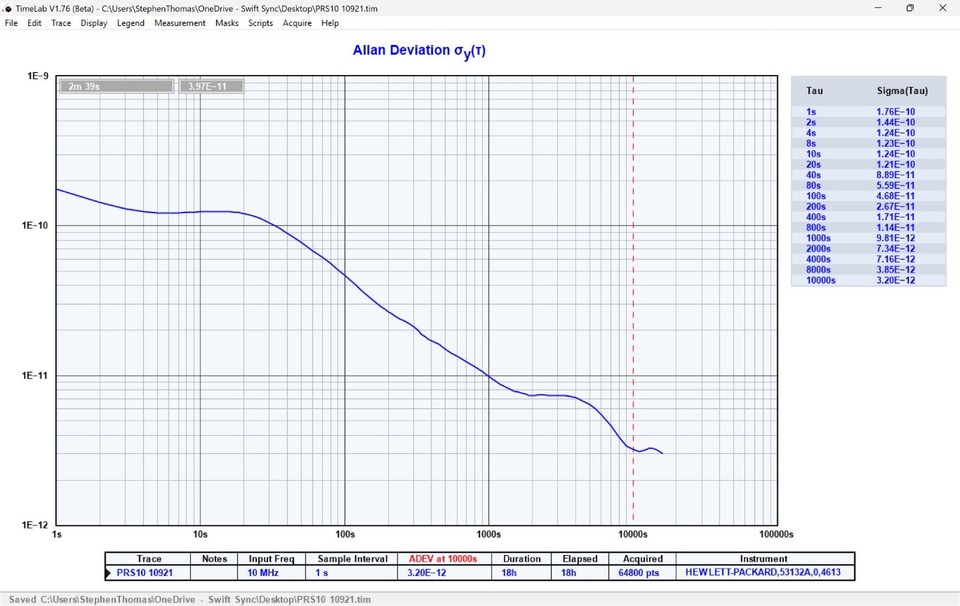Open the File menu
The width and height of the screenshot is (960, 606).
click(x=11, y=22)
